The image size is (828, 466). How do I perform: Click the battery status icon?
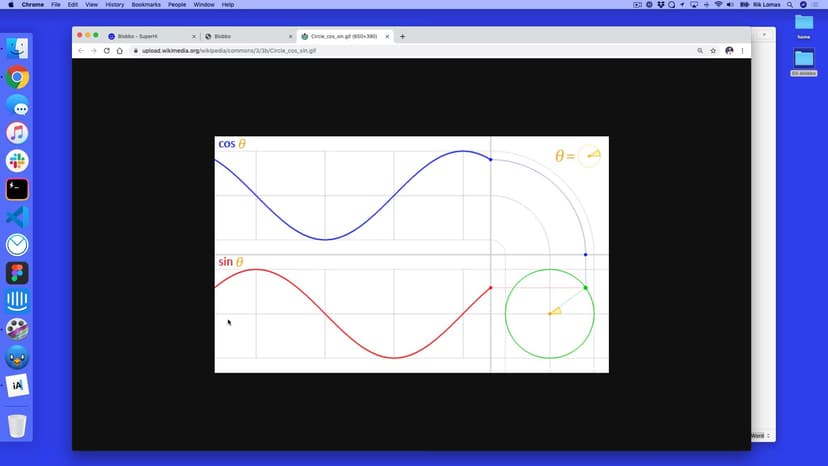[745, 5]
